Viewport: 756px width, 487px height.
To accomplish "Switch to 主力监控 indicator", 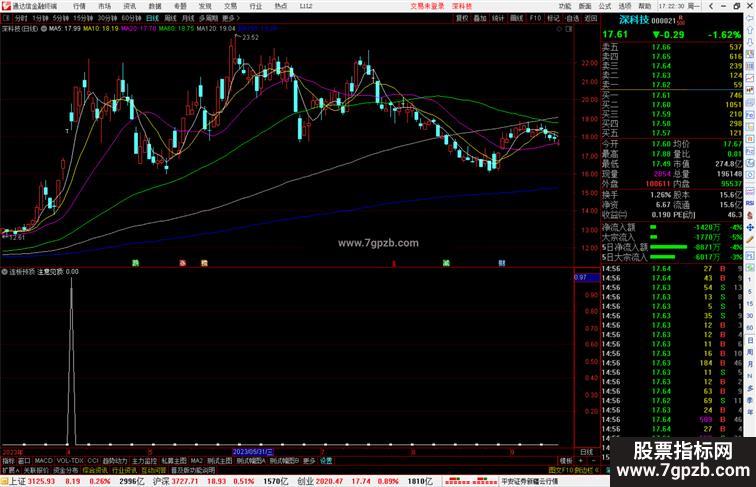I will [144, 461].
